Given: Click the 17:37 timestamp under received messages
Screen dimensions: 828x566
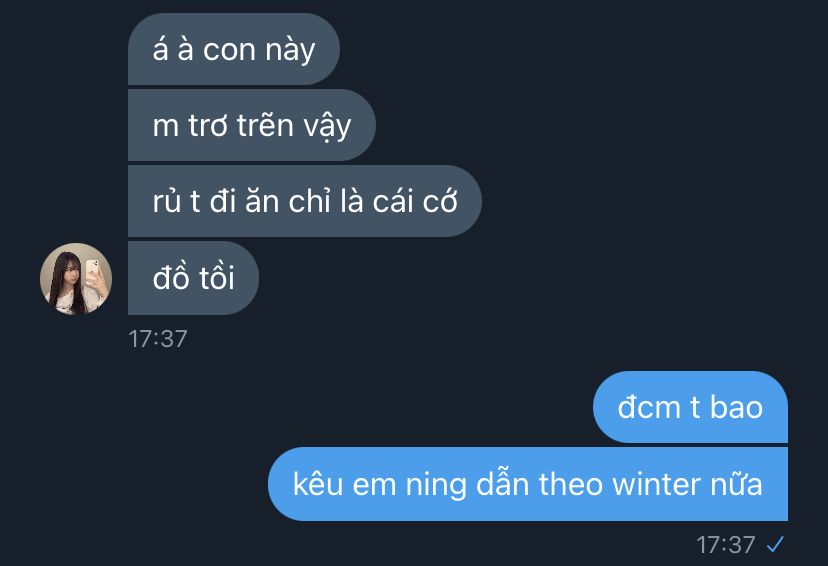Looking at the screenshot, I should pos(158,338).
